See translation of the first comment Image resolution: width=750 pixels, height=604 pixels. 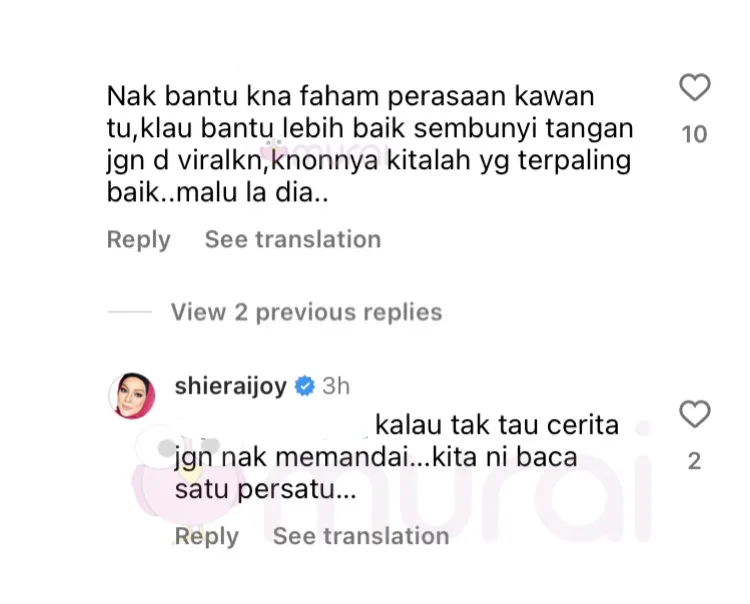[x=293, y=239]
